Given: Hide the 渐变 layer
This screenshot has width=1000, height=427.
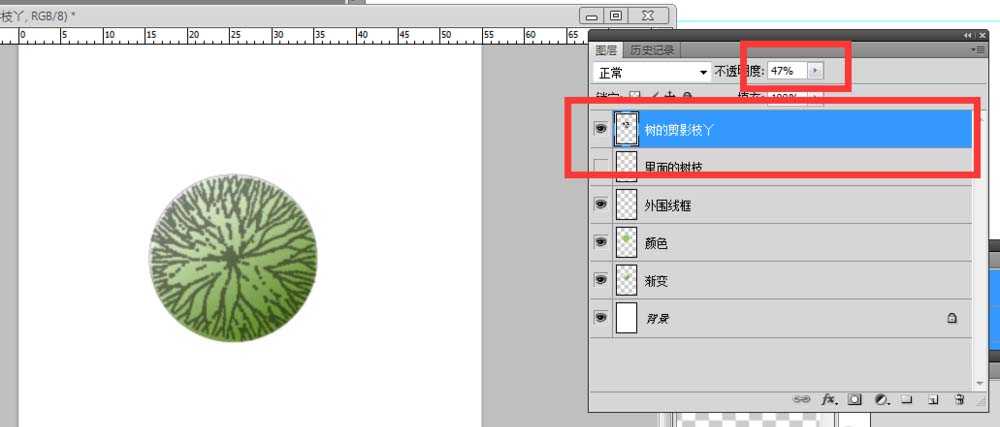Looking at the screenshot, I should pyautogui.click(x=600, y=279).
